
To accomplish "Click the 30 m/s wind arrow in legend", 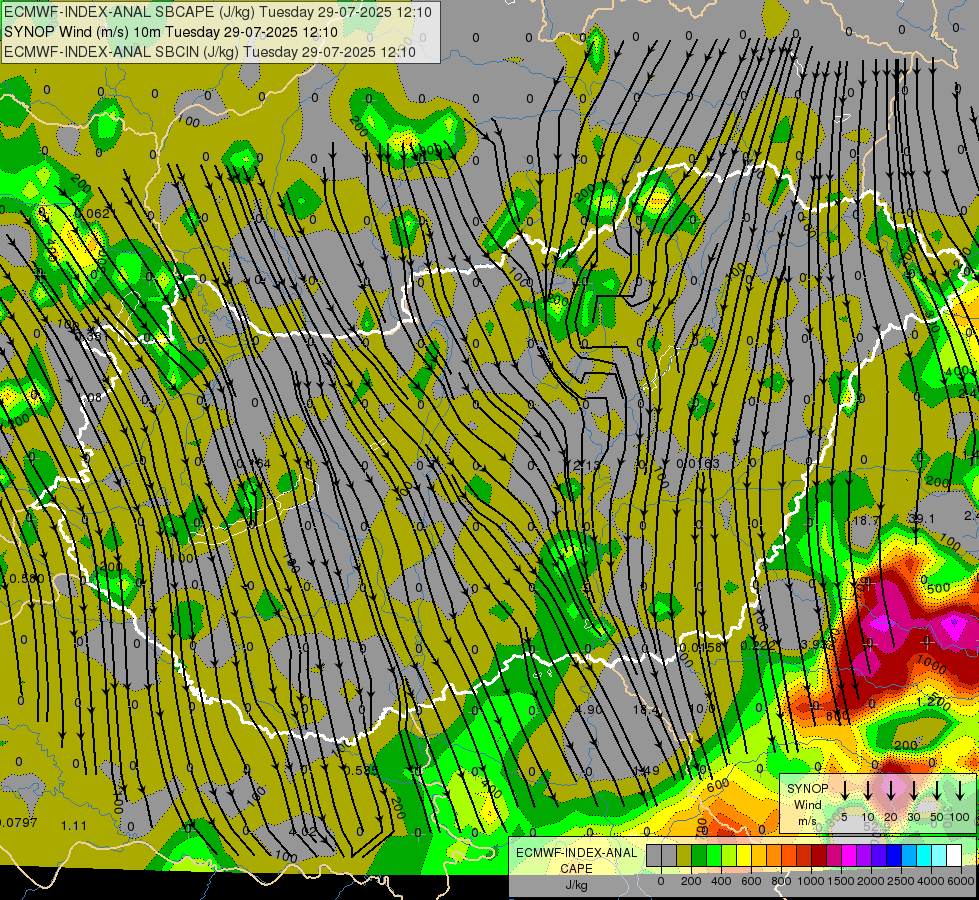I will pyautogui.click(x=913, y=790).
